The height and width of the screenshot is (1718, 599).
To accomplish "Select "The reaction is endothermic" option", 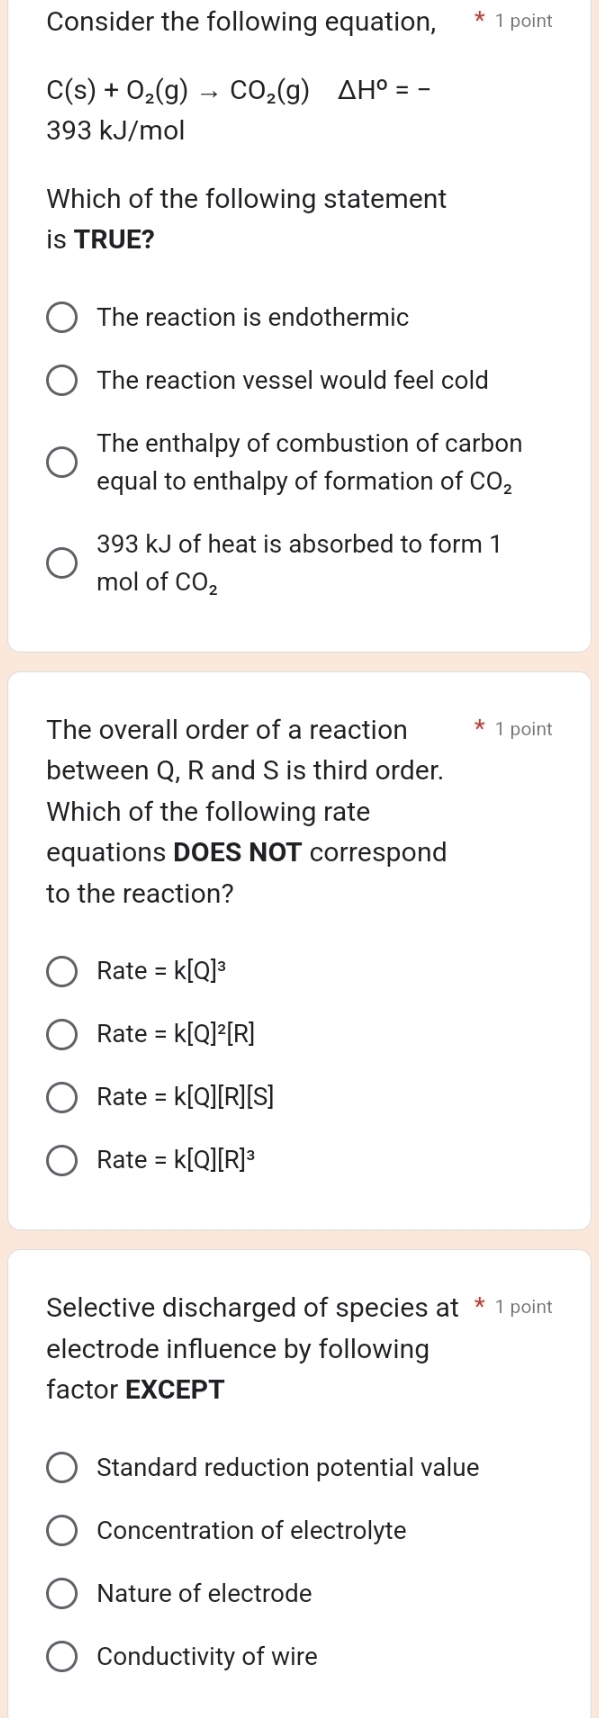I will tap(61, 317).
